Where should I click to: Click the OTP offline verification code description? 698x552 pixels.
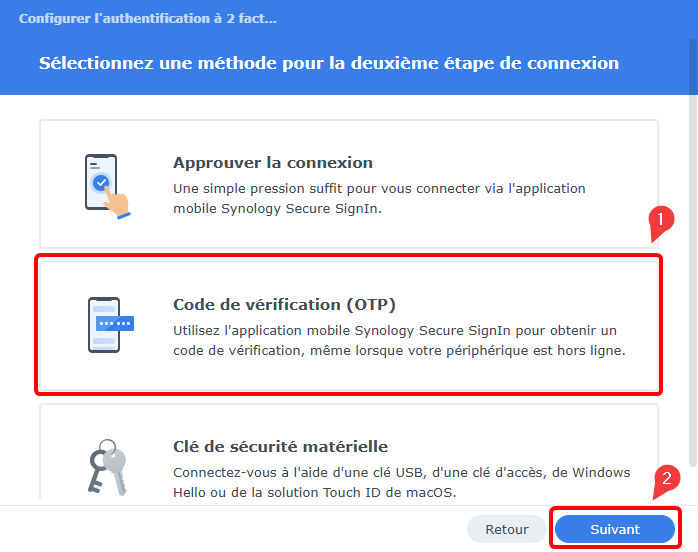point(399,340)
